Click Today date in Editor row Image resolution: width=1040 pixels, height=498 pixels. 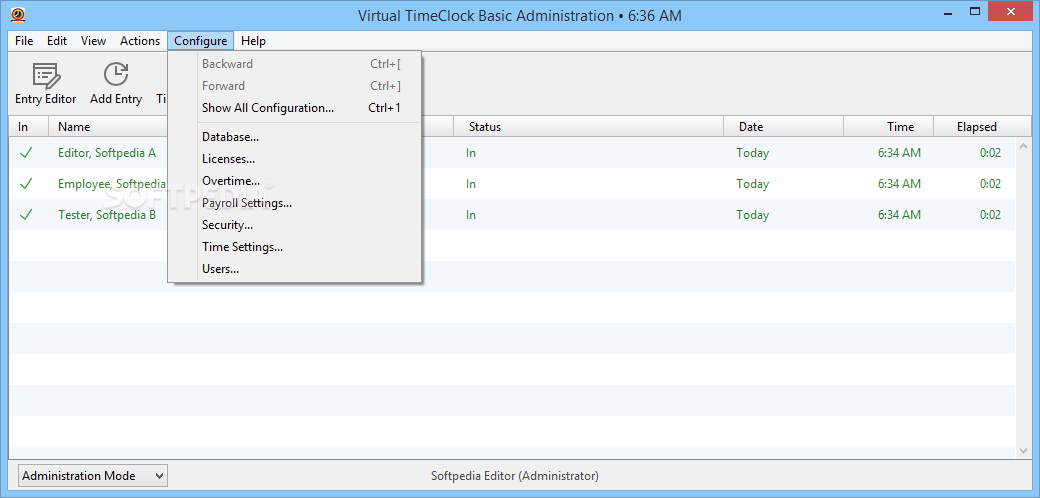point(752,153)
